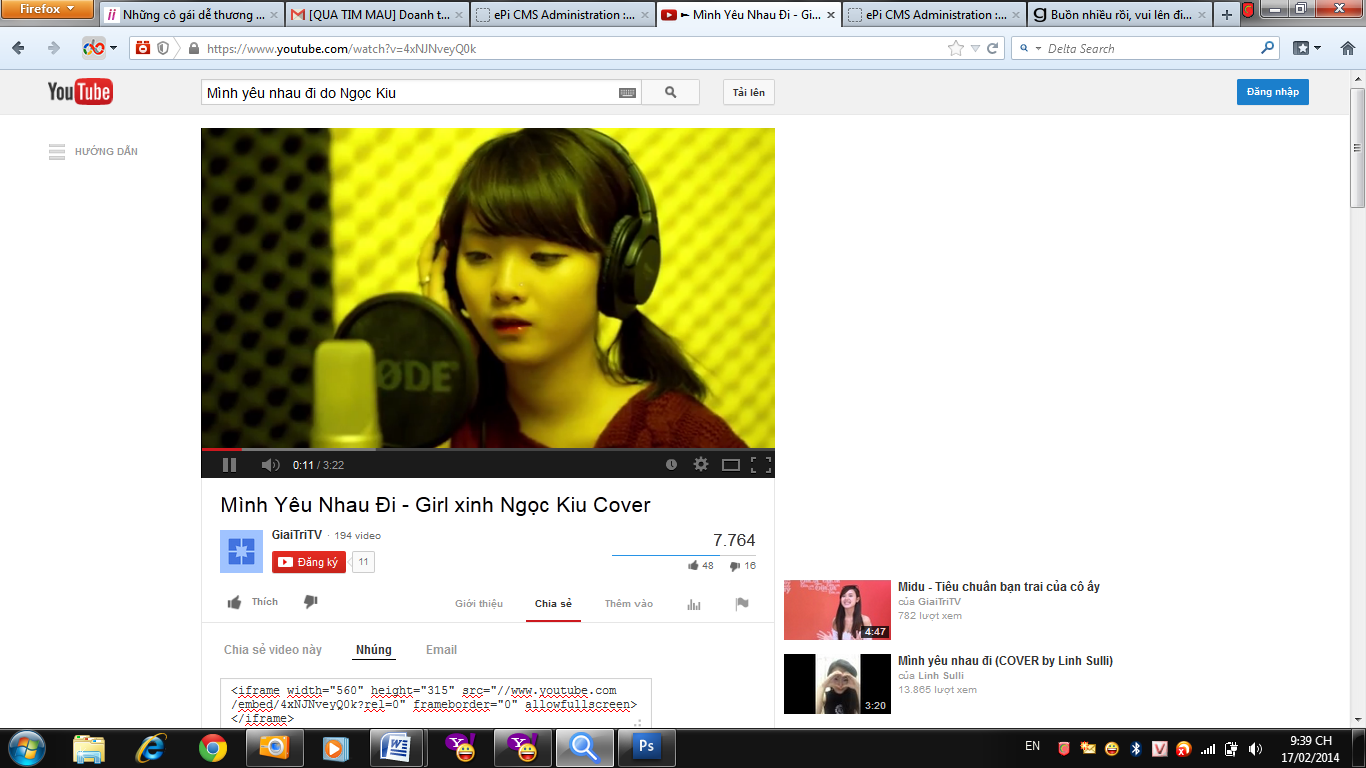Pause the video playback

point(229,464)
